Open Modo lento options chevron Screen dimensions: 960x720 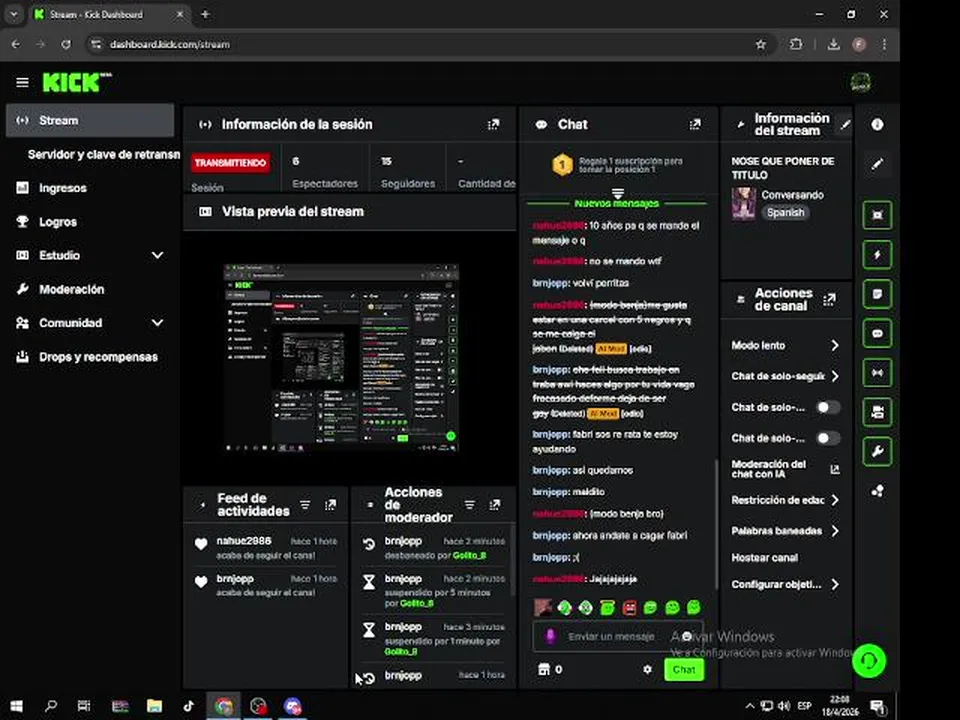tap(835, 345)
